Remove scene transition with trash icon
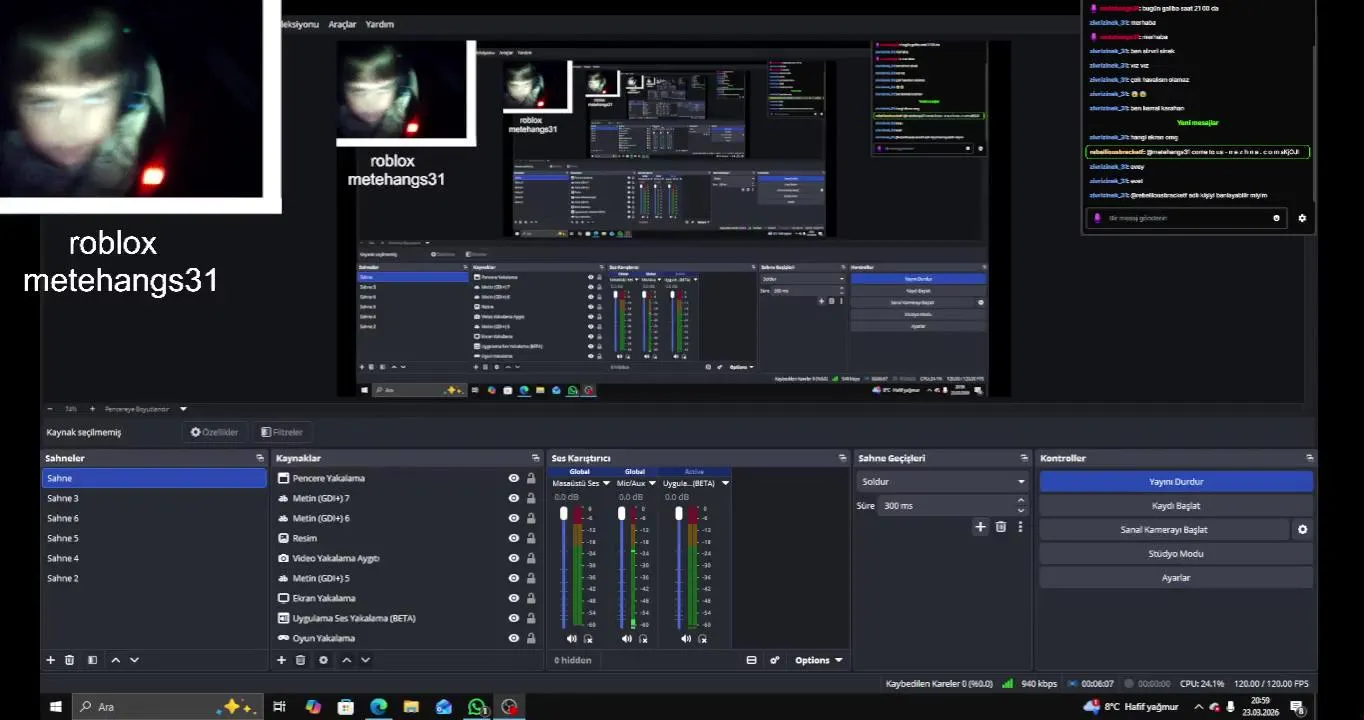 1000,527
